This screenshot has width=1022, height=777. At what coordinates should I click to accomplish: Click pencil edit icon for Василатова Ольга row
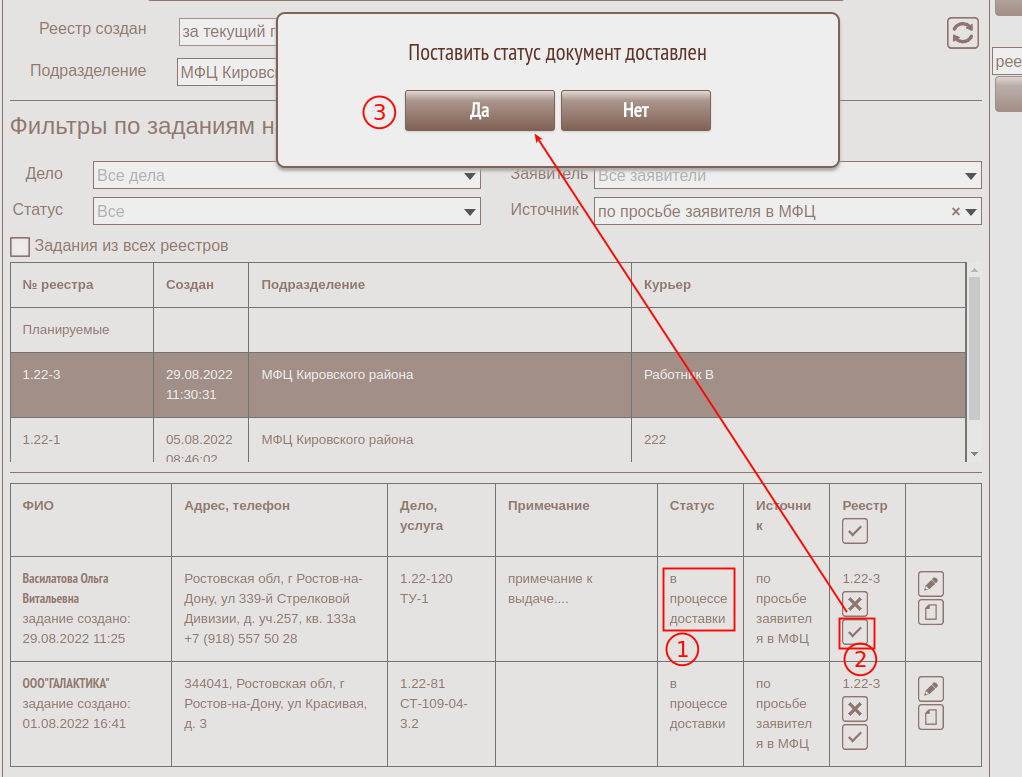pos(930,583)
